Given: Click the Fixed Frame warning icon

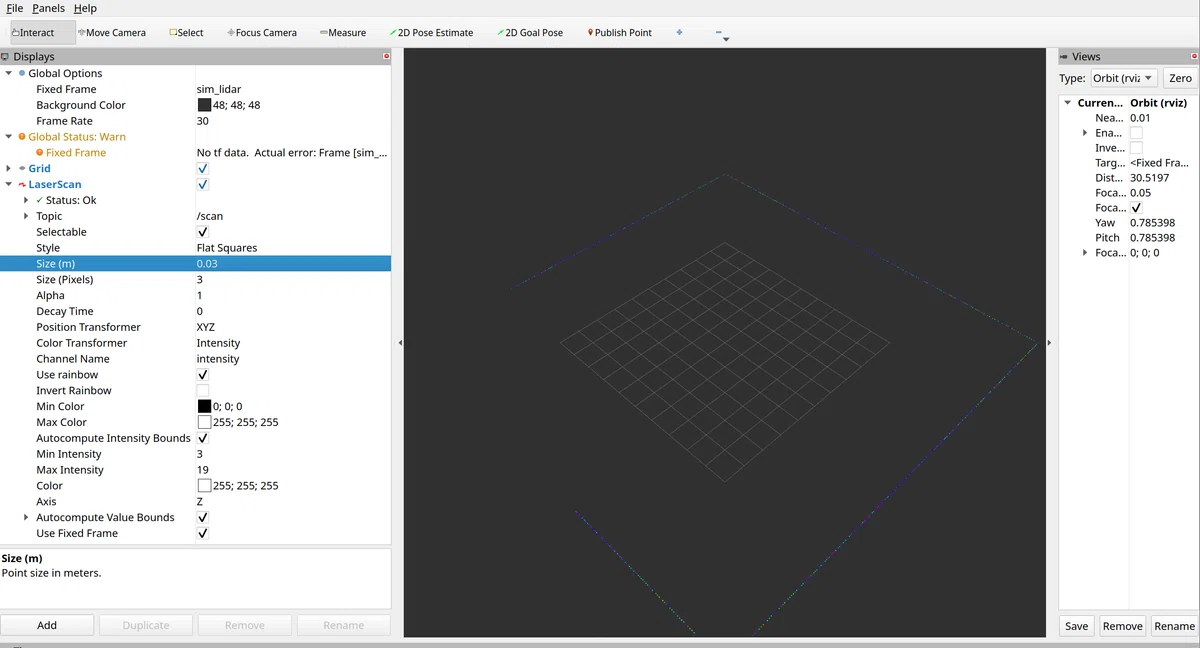Looking at the screenshot, I should (x=40, y=153).
